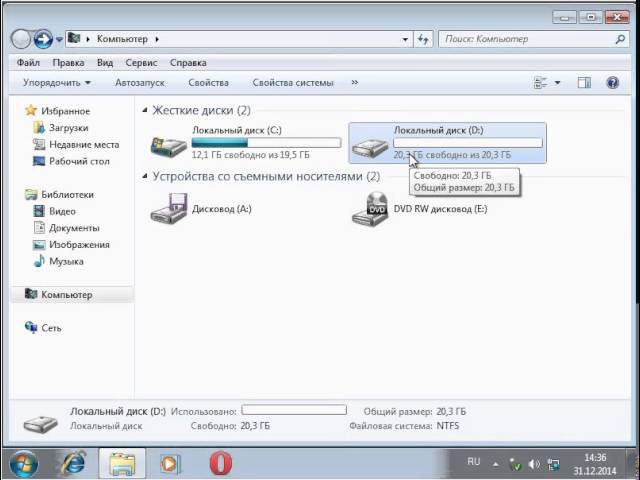Open the Упорядочить dropdown menu
The width and height of the screenshot is (640, 480).
click(57, 83)
